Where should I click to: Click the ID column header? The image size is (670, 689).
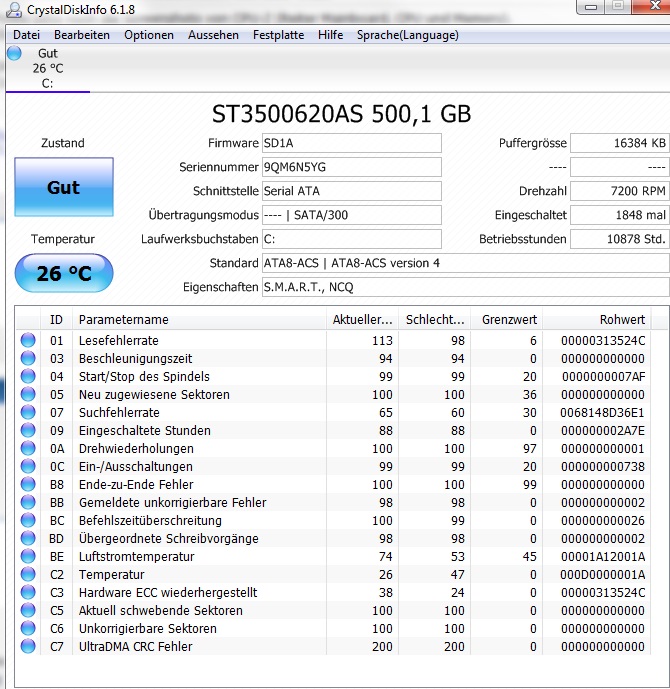pos(56,319)
